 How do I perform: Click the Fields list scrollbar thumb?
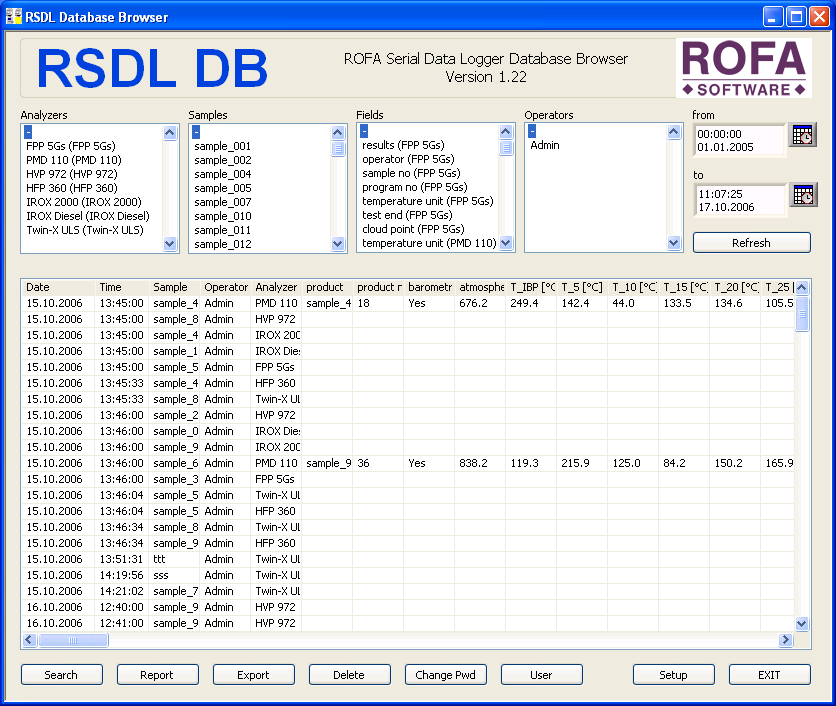505,147
